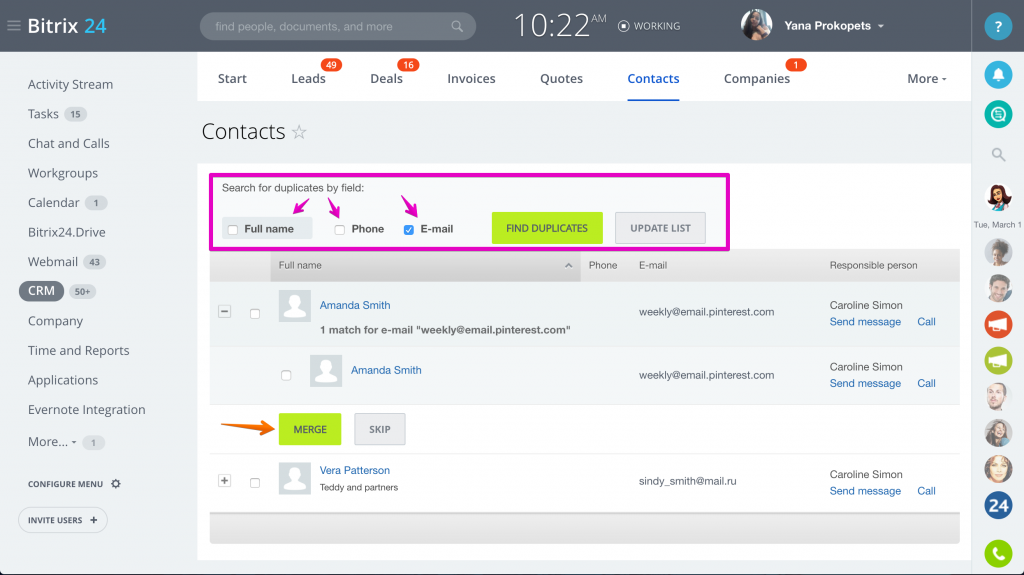The image size is (1024, 575).
Task: Sort by the Full name column header
Action: click(425, 265)
